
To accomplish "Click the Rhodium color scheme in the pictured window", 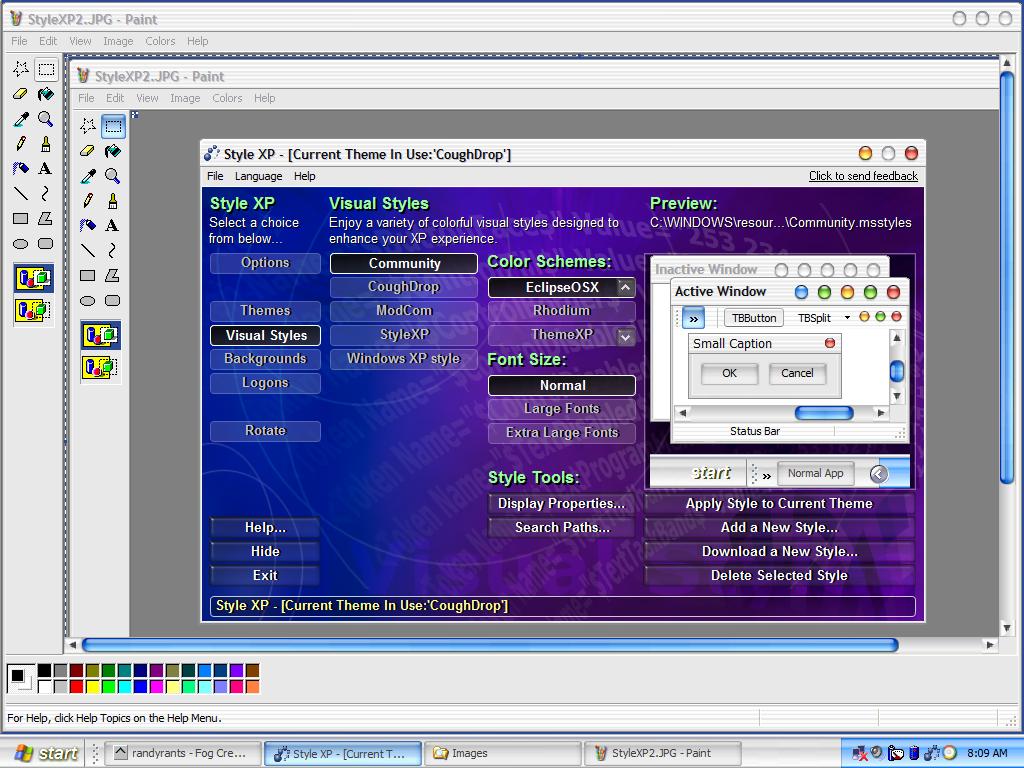I will pyautogui.click(x=562, y=311).
